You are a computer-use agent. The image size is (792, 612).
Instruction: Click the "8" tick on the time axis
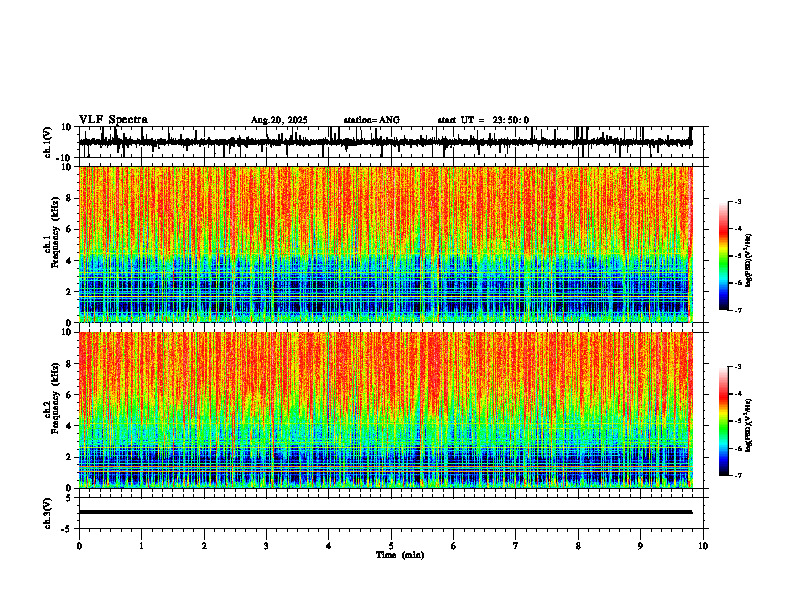pos(578,546)
